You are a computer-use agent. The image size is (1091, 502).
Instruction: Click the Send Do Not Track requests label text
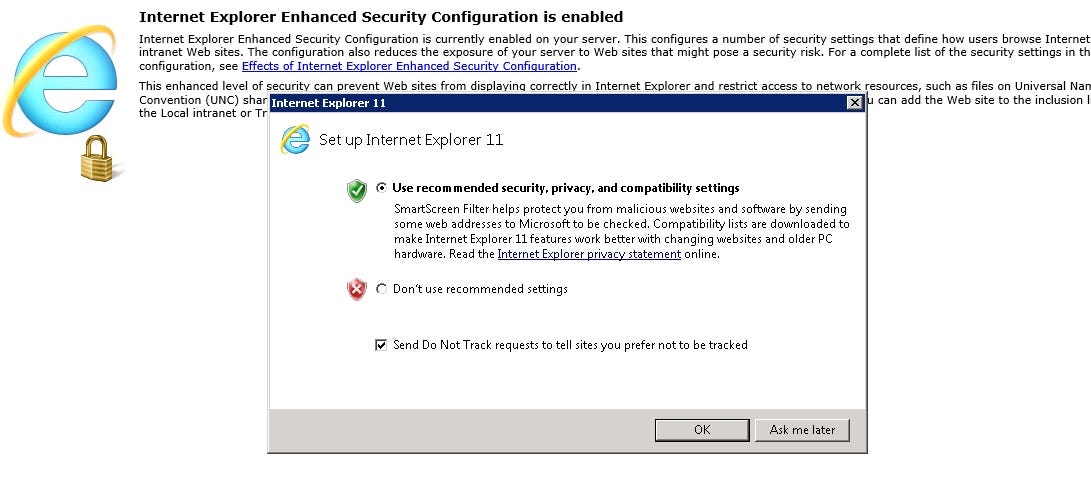(x=571, y=345)
